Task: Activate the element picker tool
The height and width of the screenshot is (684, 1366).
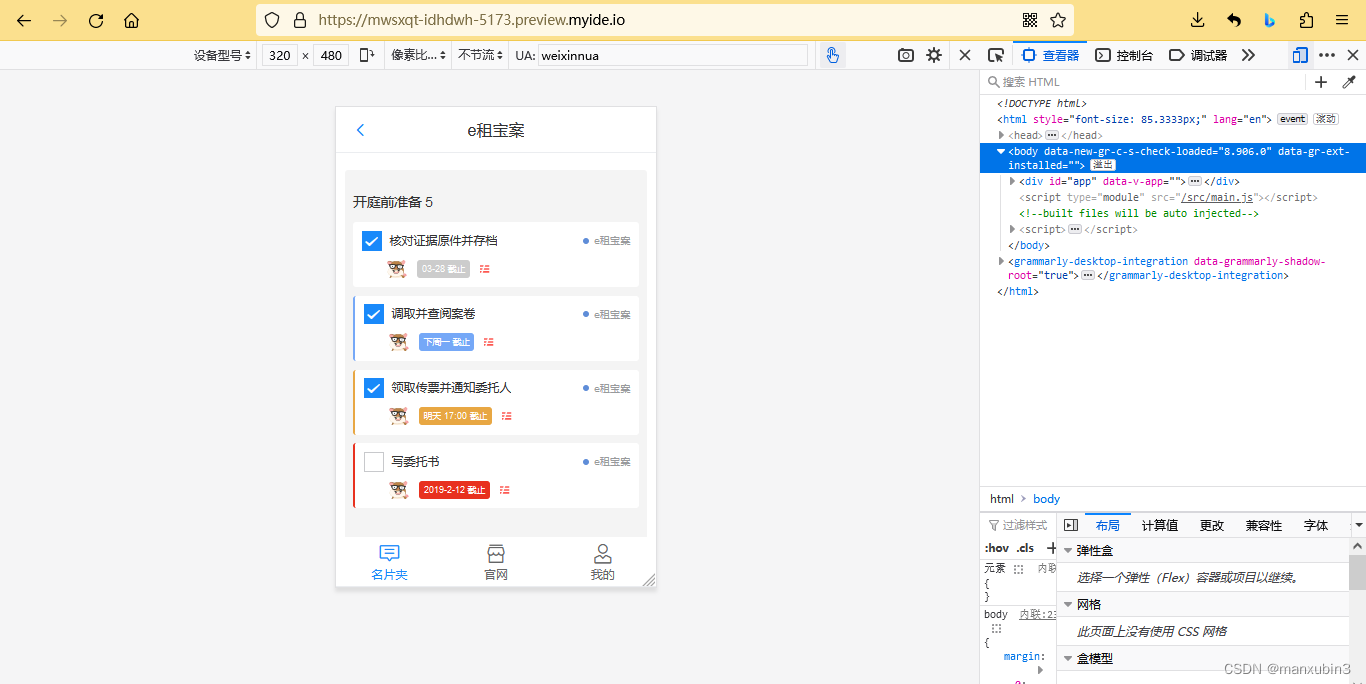Action: (996, 55)
